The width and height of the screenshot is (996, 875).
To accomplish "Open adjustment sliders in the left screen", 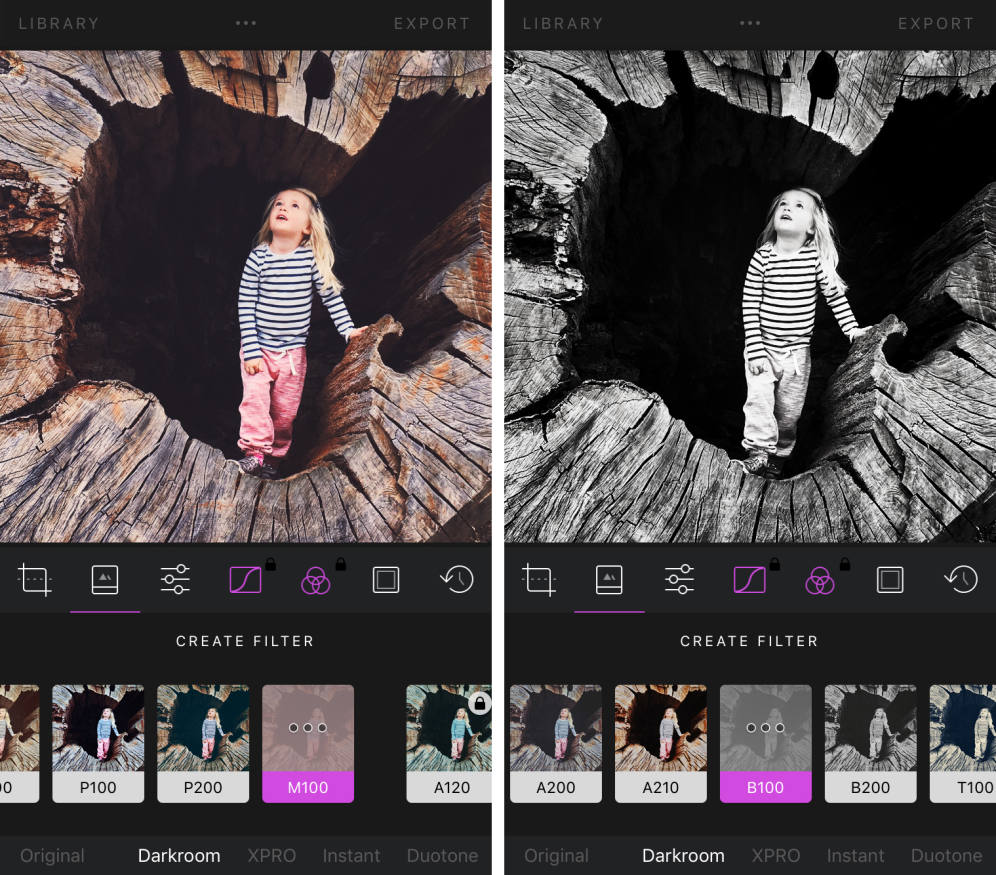I will [175, 579].
